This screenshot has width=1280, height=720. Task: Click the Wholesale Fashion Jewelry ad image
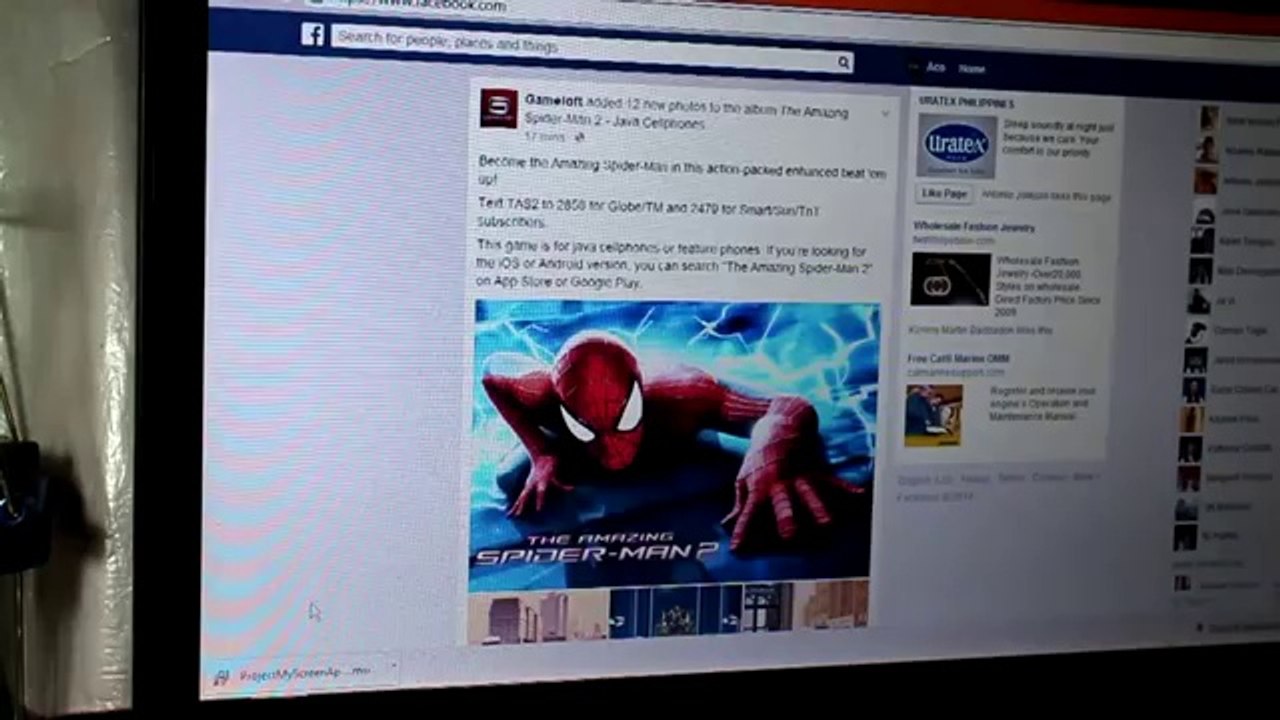pyautogui.click(x=950, y=279)
